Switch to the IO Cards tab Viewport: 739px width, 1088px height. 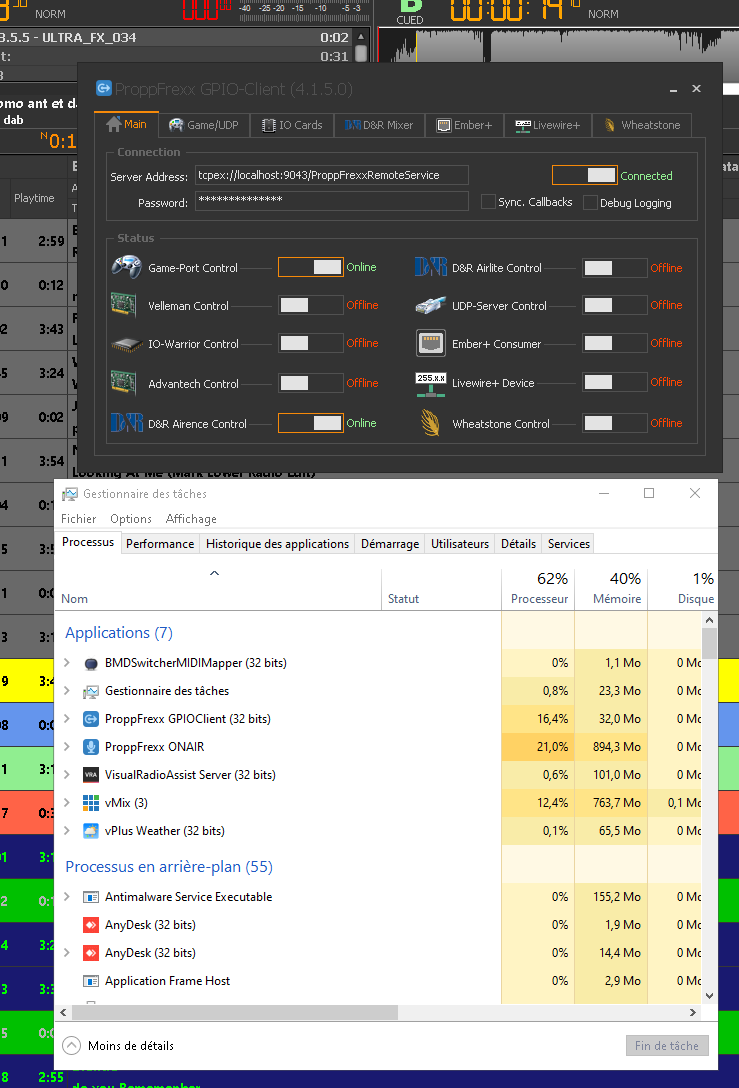292,125
